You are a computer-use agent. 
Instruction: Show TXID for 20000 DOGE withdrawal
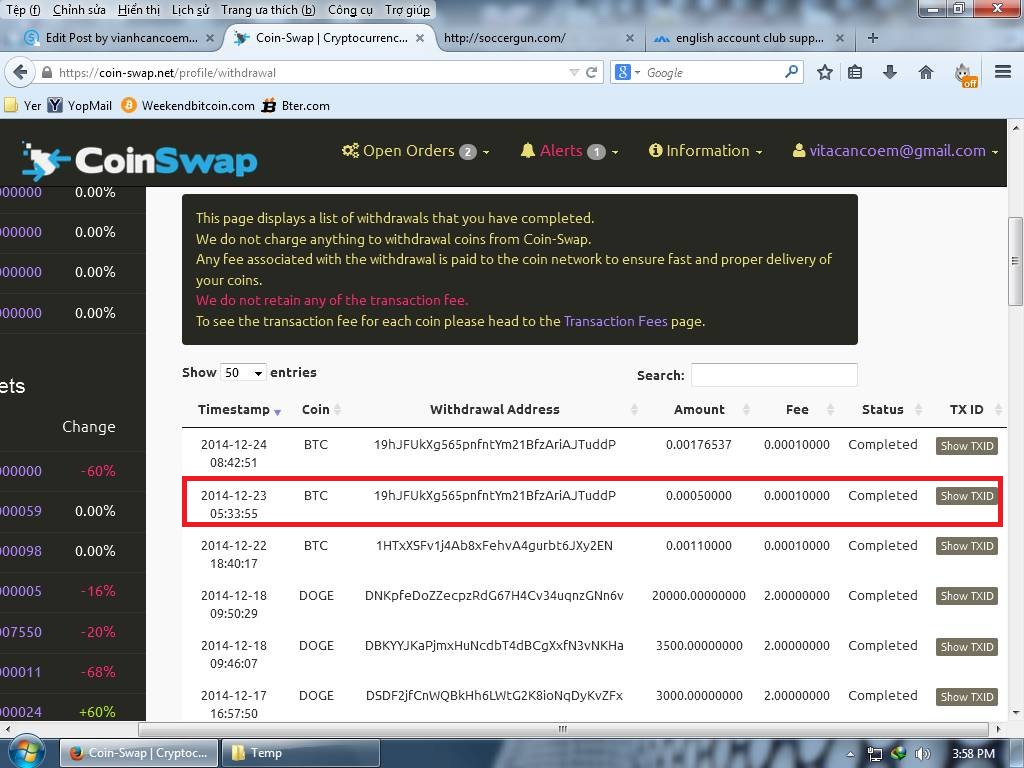(x=967, y=596)
